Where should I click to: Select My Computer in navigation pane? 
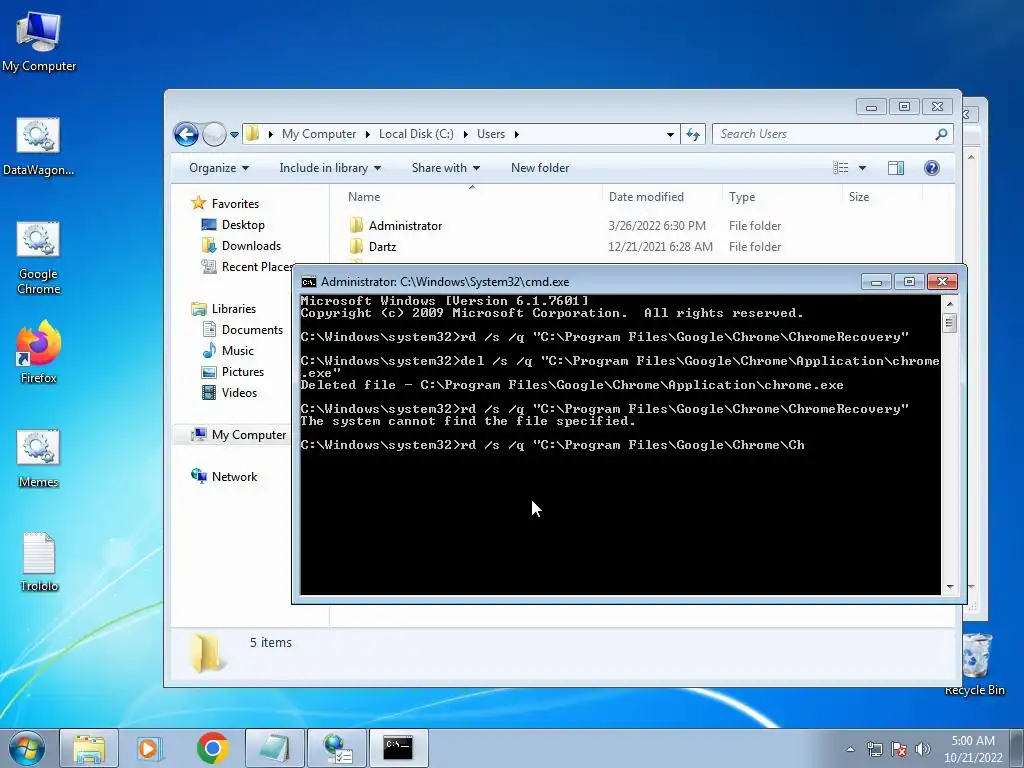[x=238, y=435]
